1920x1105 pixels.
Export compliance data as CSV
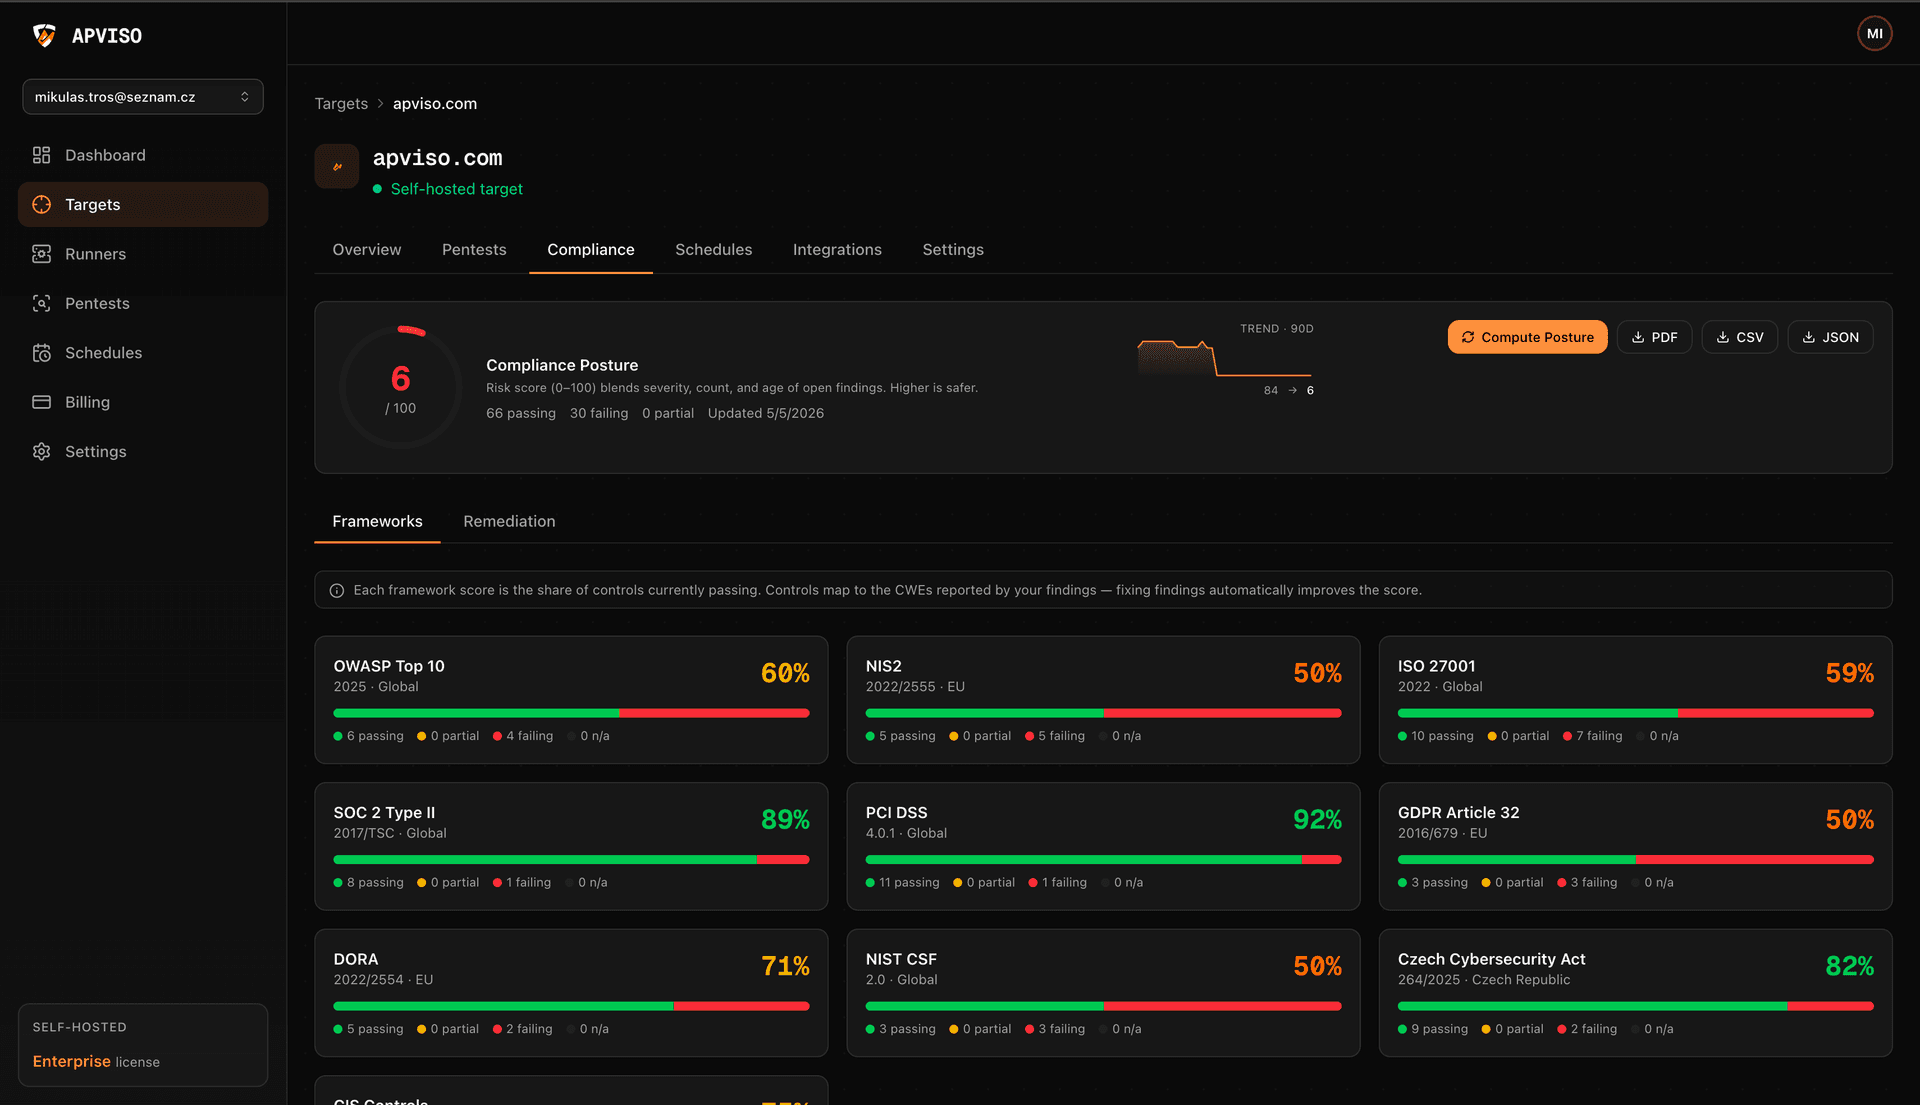(1739, 337)
